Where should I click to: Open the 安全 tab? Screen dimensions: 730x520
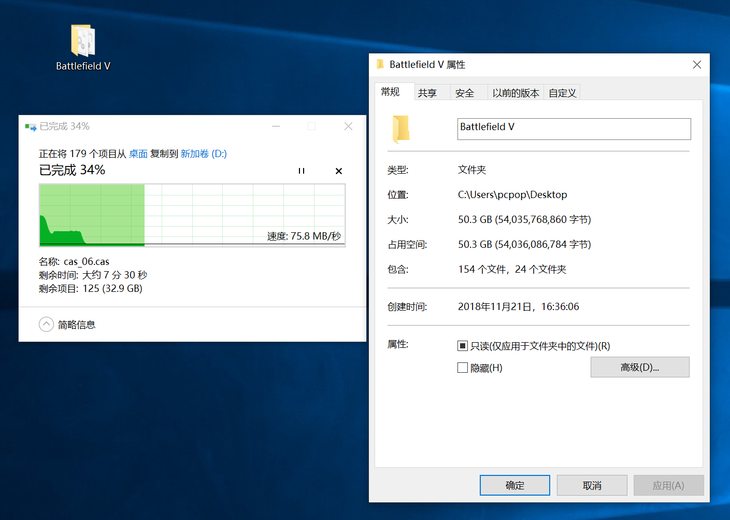coord(464,93)
